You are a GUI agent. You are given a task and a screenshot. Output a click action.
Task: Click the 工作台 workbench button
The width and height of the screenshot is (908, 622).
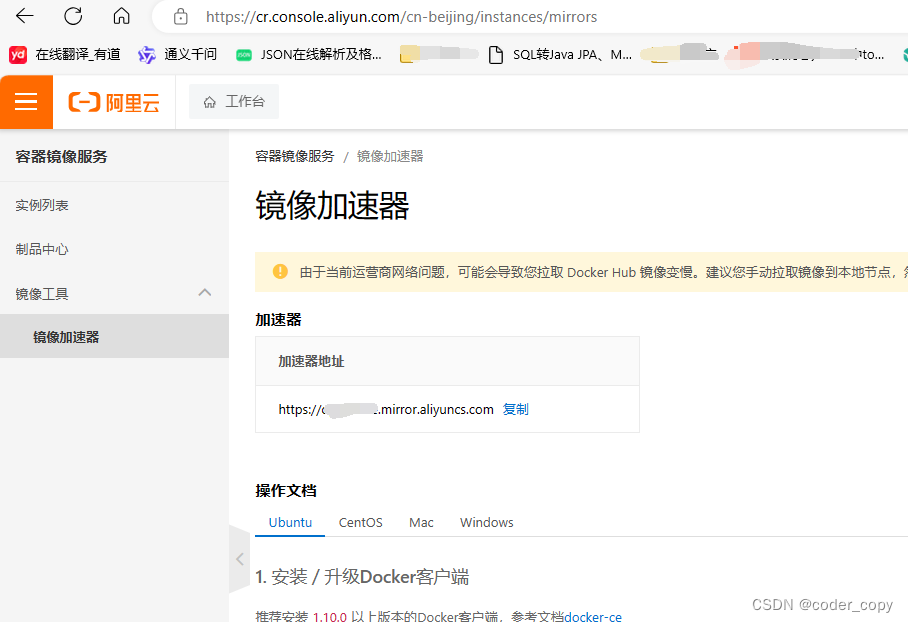(234, 101)
